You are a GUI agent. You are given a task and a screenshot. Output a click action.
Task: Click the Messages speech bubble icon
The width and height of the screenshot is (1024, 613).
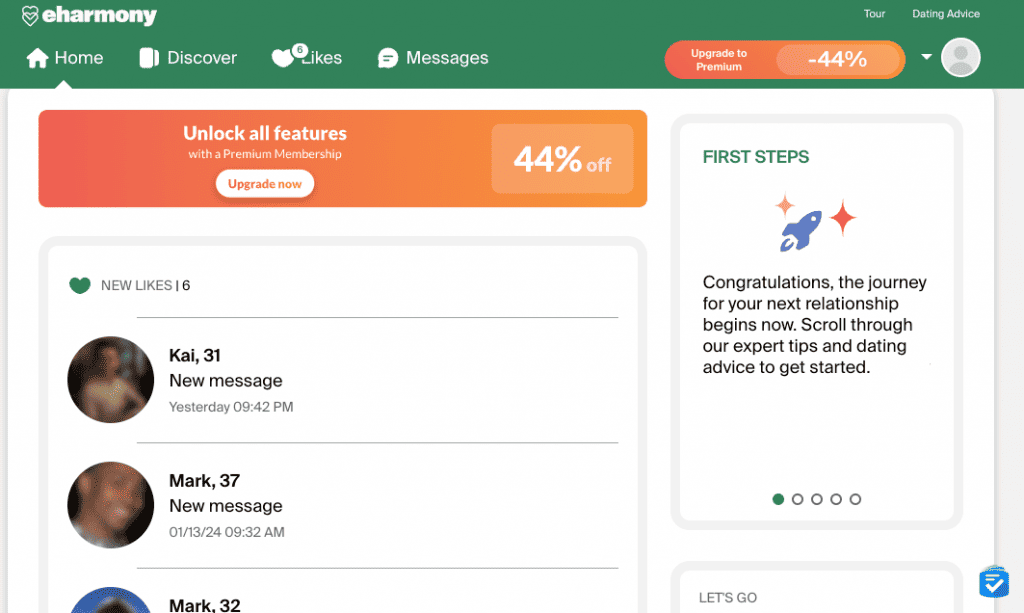(x=388, y=59)
